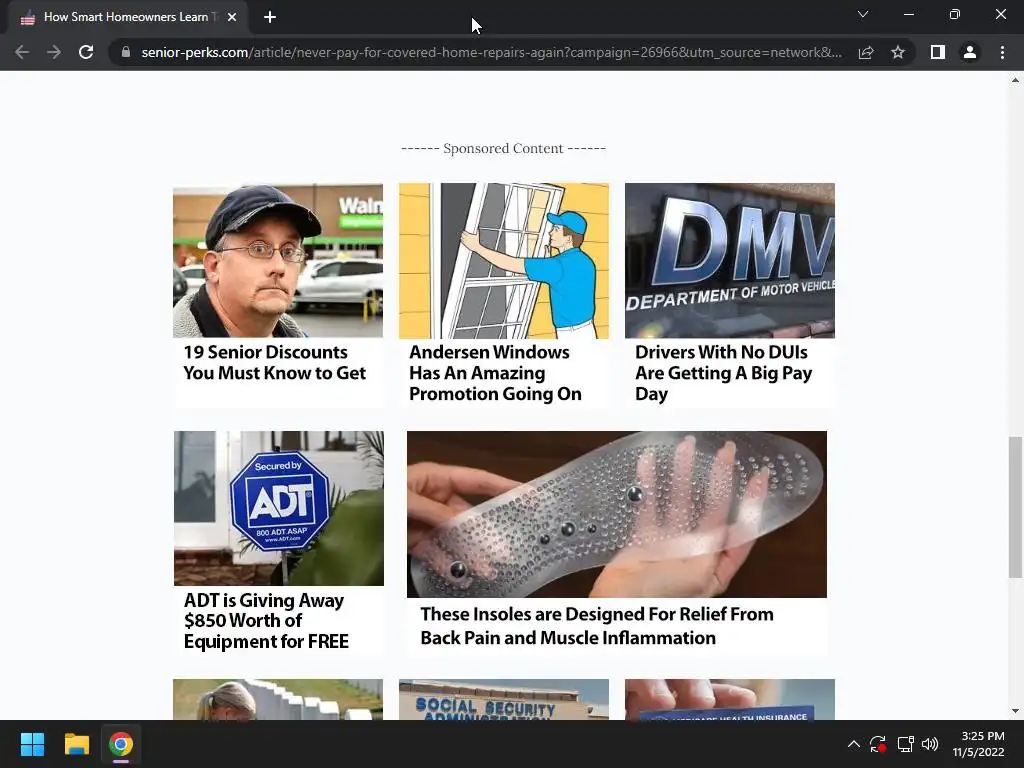Click the padlock site info icon
This screenshot has height=768, width=1024.
[x=126, y=52]
